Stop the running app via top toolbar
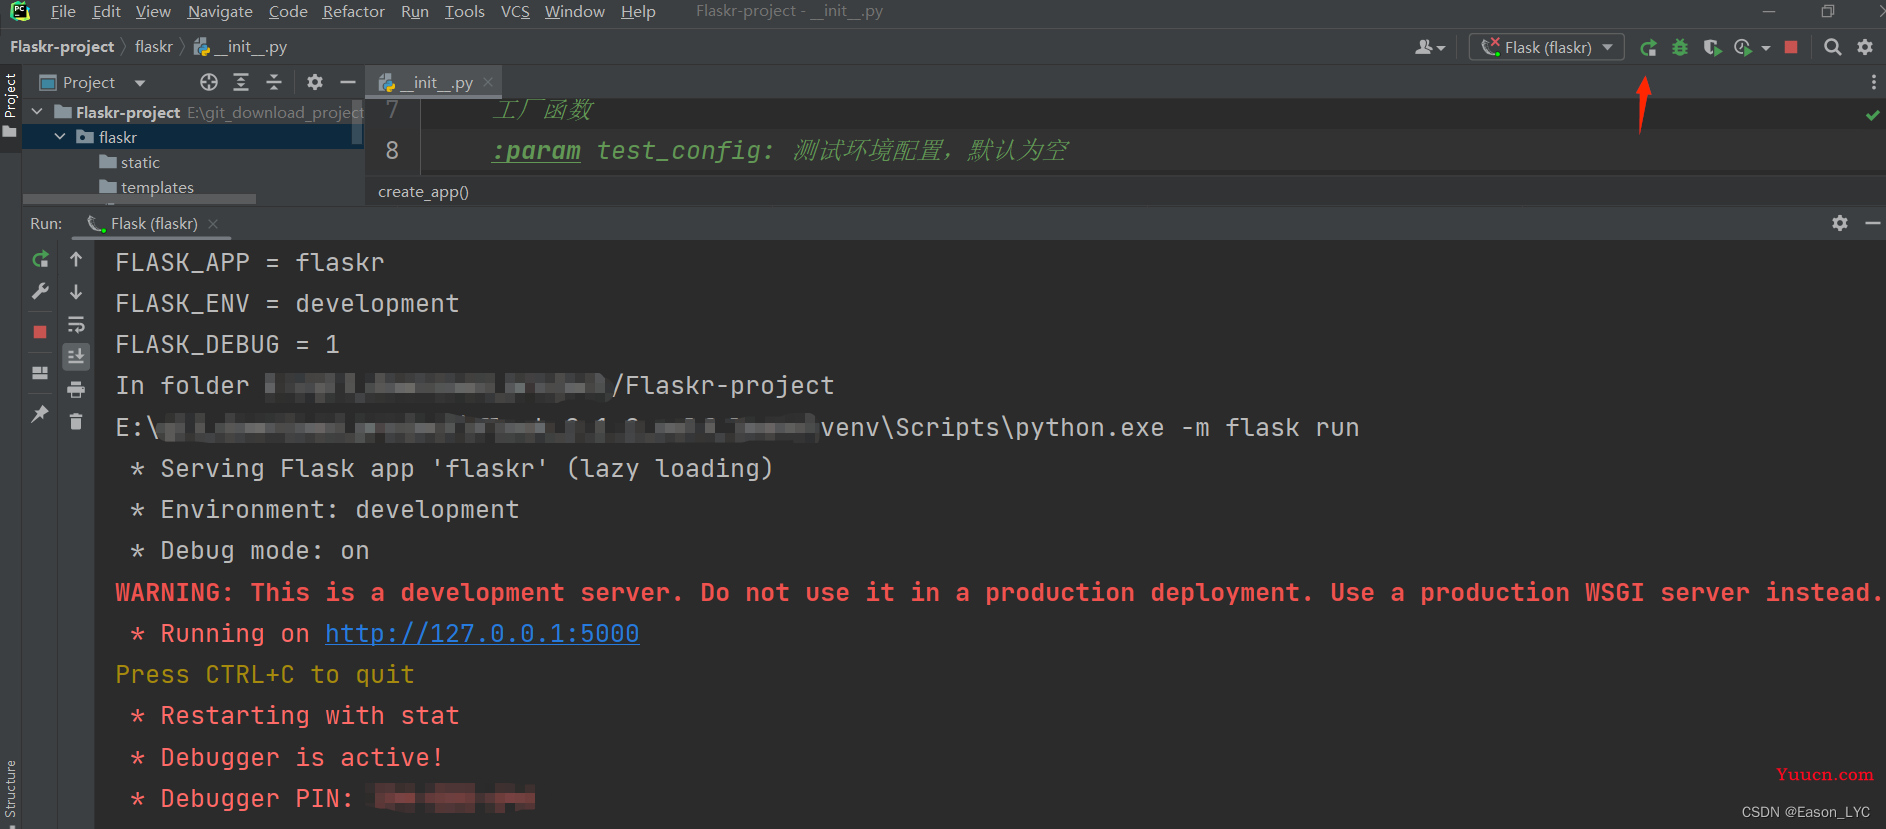This screenshot has width=1886, height=829. pyautogui.click(x=1791, y=47)
